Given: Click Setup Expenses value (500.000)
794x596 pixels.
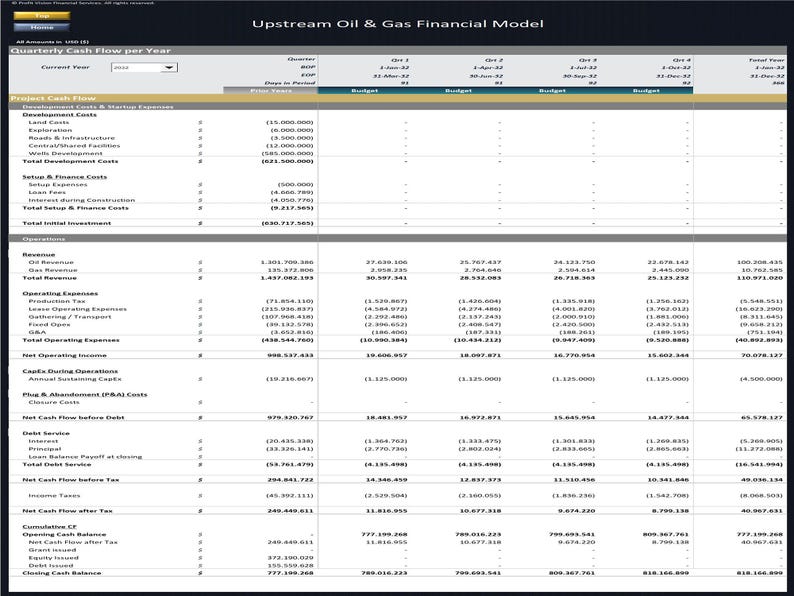Looking at the screenshot, I should click(296, 185).
